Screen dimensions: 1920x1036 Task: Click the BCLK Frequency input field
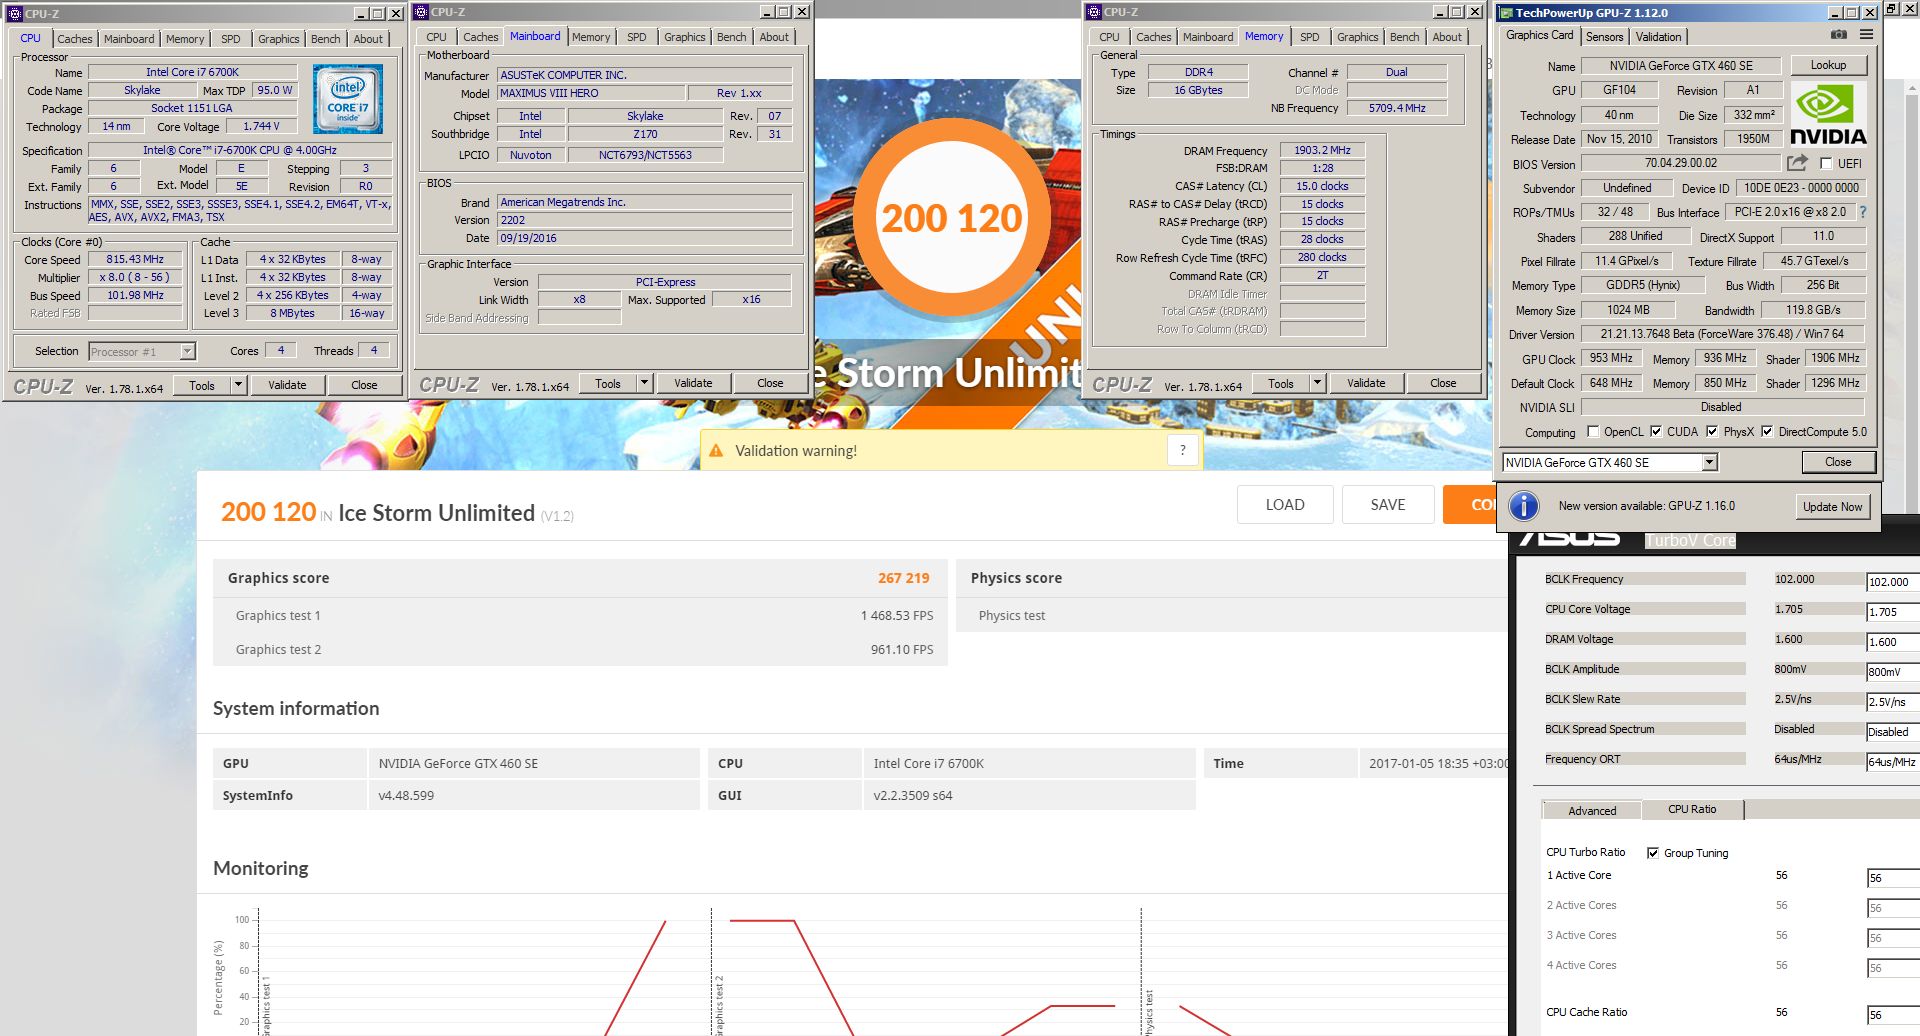coord(1893,582)
